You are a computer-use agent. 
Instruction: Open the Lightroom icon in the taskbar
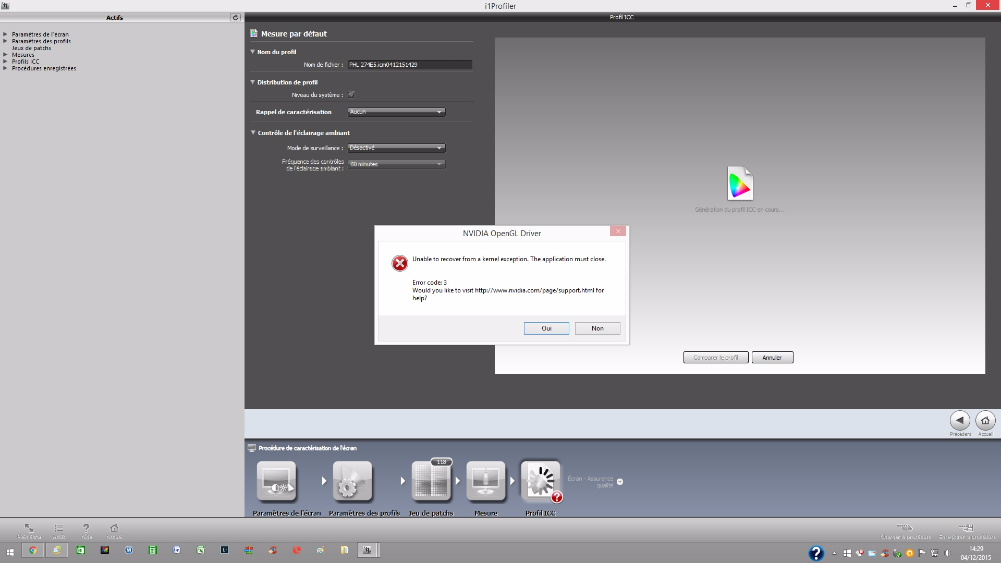point(225,550)
